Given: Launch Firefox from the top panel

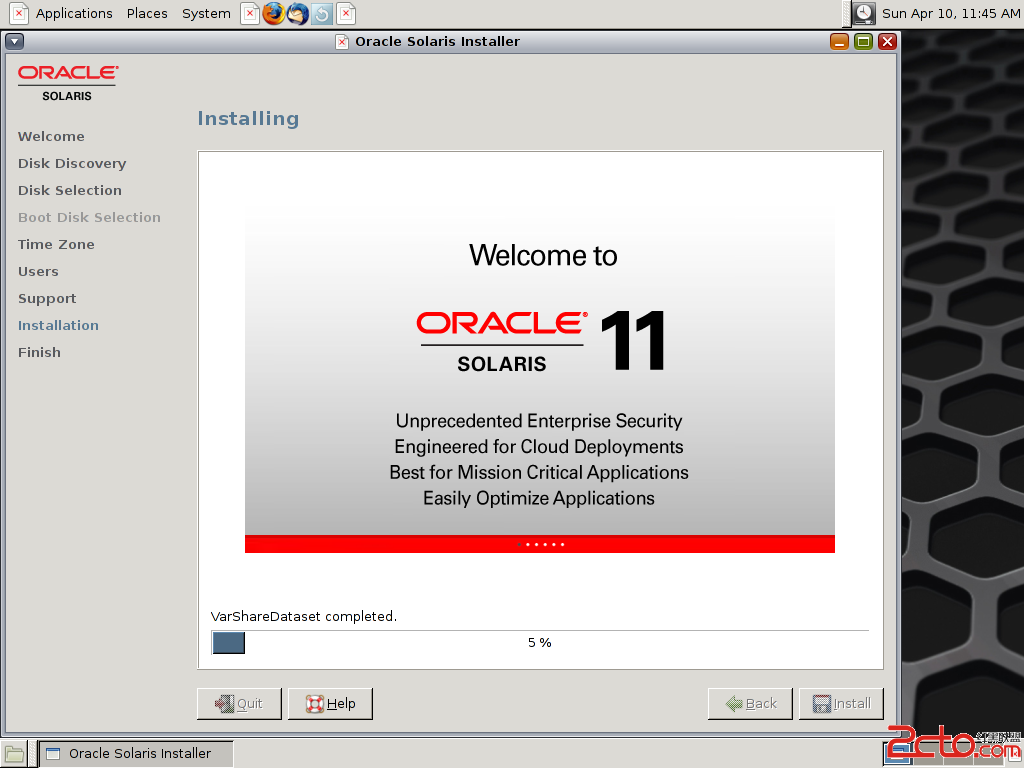Looking at the screenshot, I should pyautogui.click(x=274, y=13).
